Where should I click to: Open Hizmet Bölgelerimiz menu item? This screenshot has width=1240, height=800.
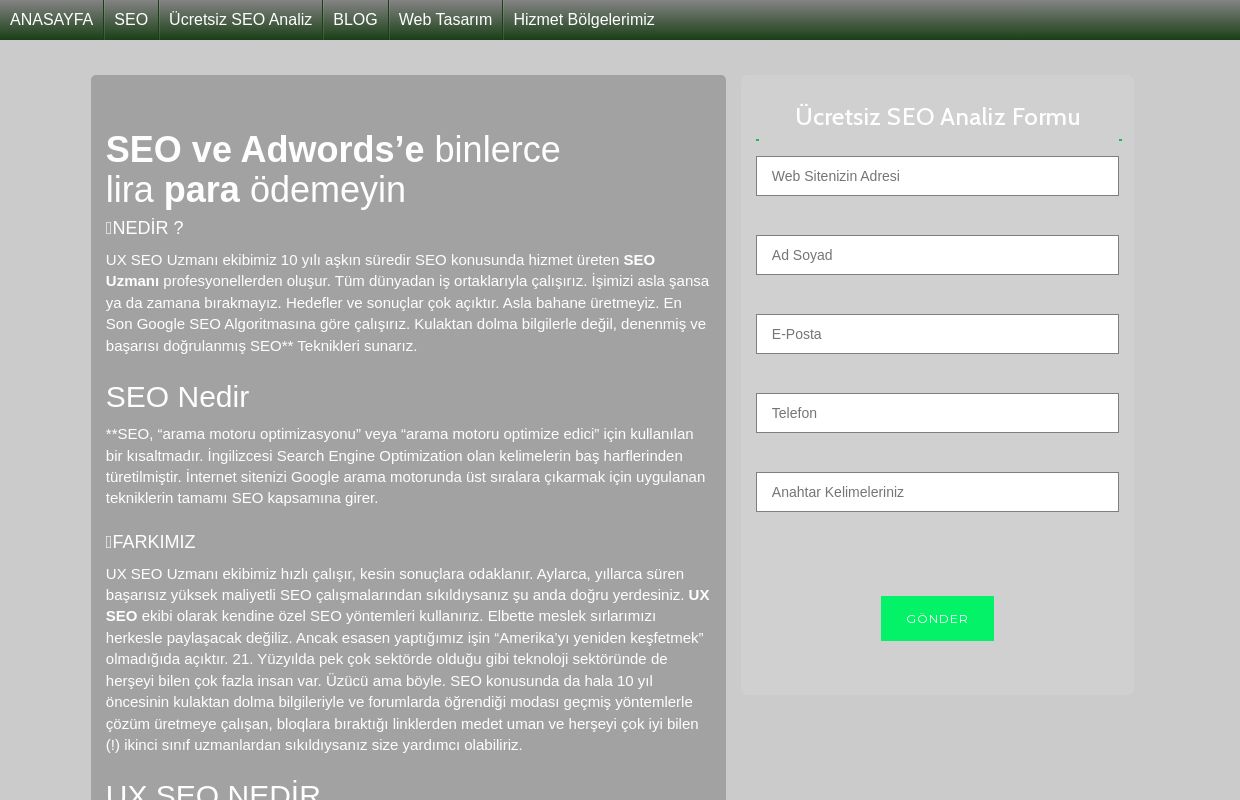click(583, 20)
